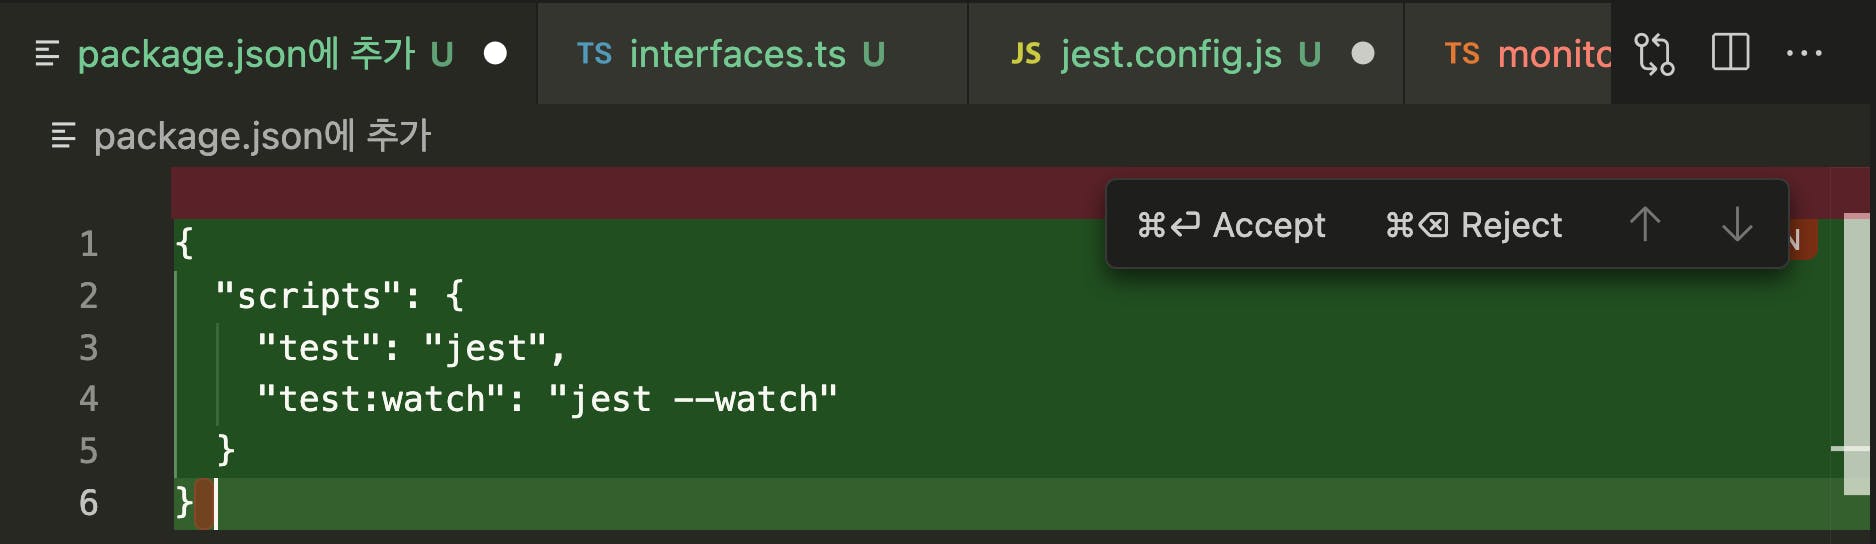Go to previous change with up arrow
The width and height of the screenshot is (1876, 544).
(x=1645, y=224)
